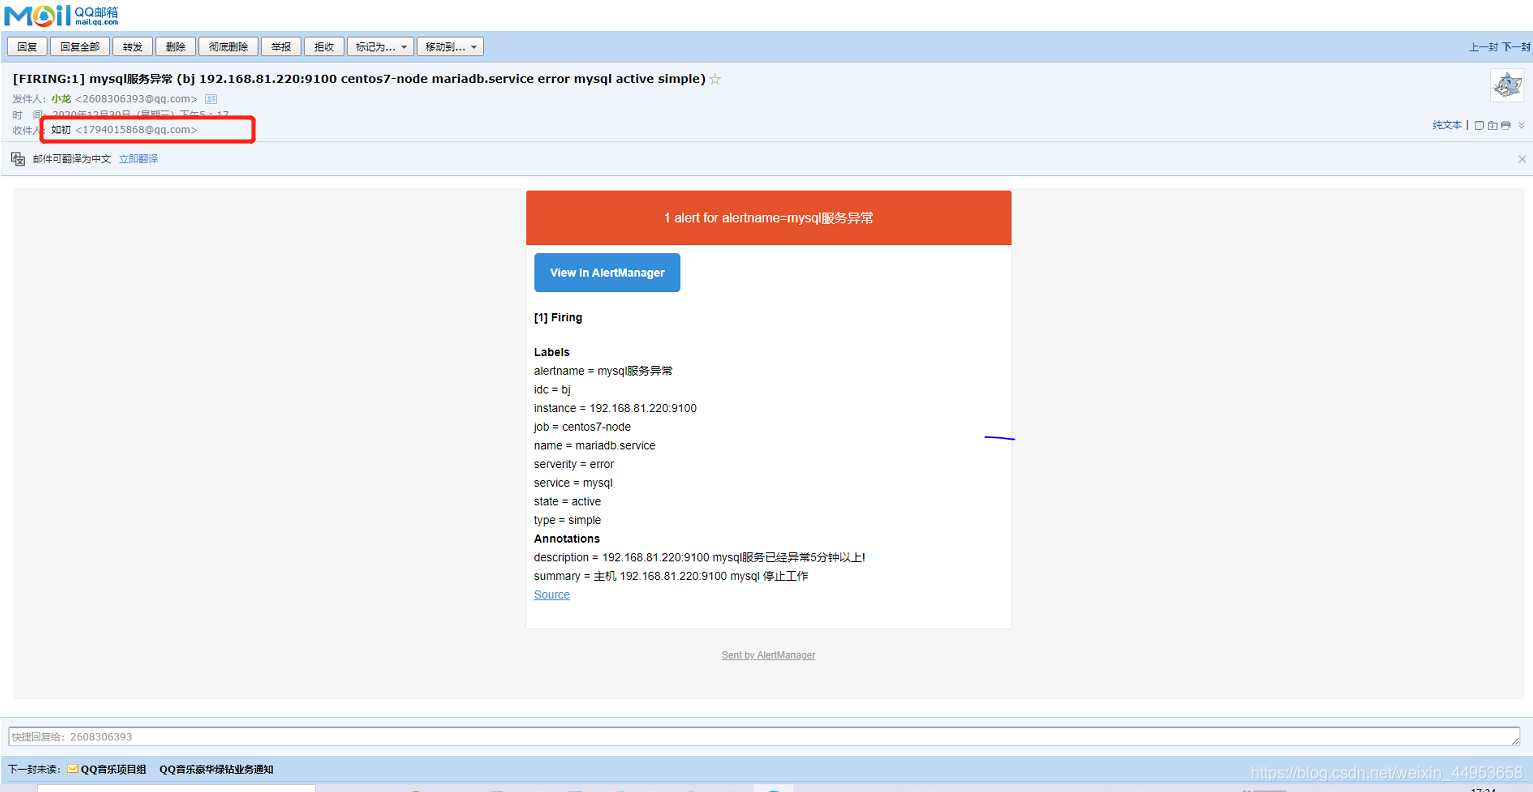This screenshot has width=1533, height=792.
Task: Click the translate icon in notice bar
Action: pos(18,159)
